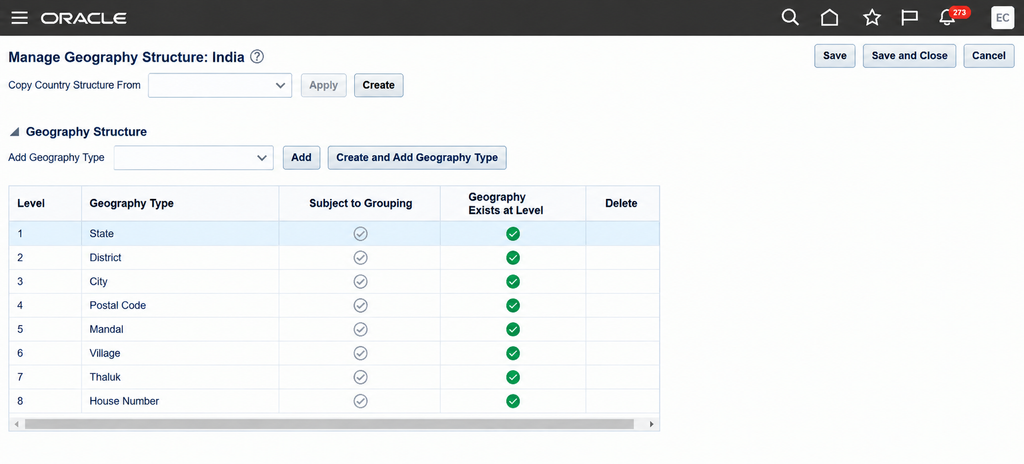1024x464 pixels.
Task: Open the EC user profile menu
Action: click(1002, 18)
